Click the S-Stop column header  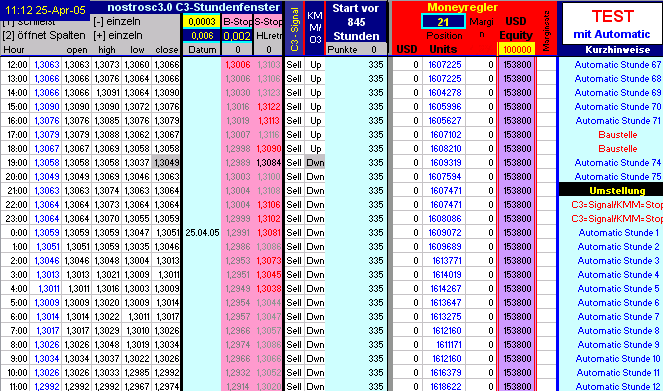click(268, 21)
